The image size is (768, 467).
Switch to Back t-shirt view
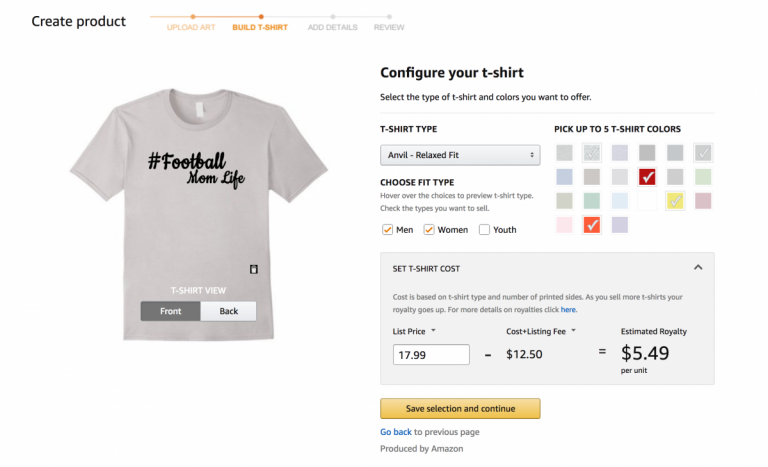click(x=229, y=311)
